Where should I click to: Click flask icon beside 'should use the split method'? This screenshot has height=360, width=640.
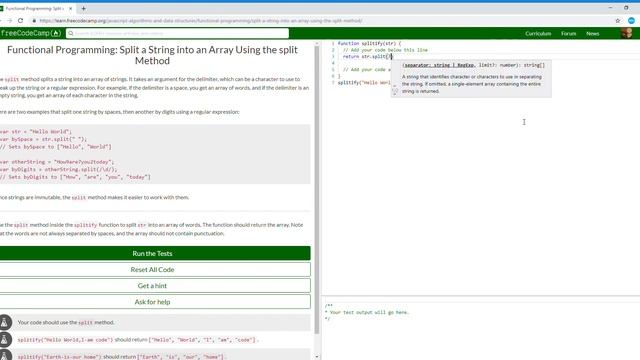[5, 322]
